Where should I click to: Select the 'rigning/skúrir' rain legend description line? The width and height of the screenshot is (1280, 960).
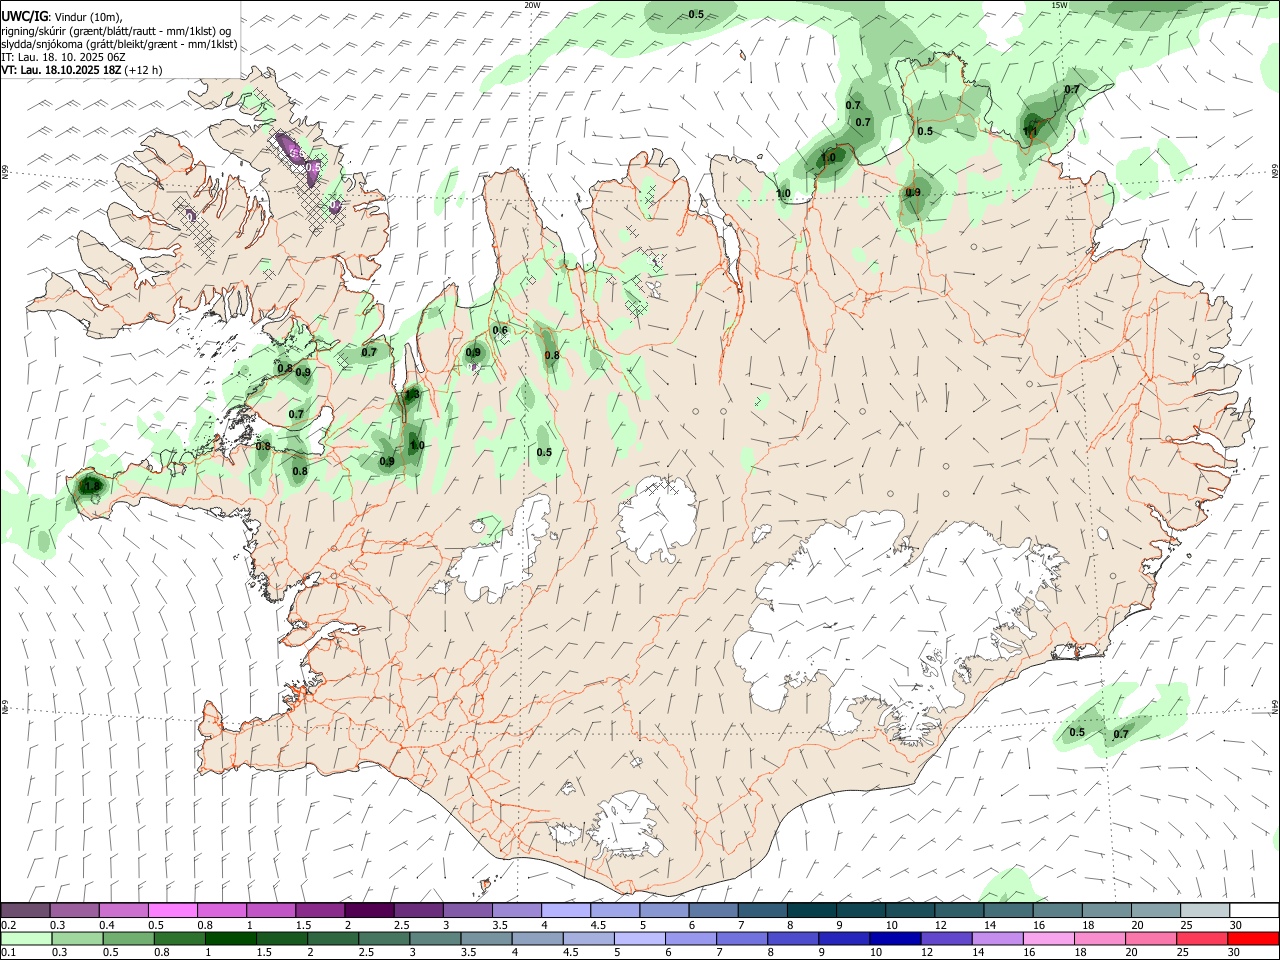click(117, 31)
